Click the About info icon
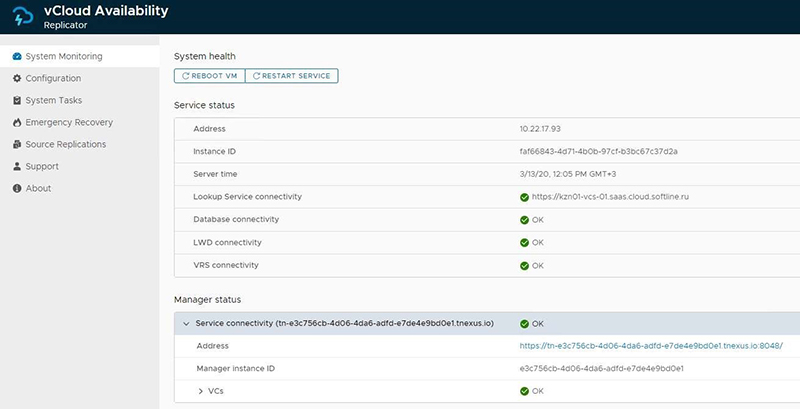800x409 pixels. 17,188
